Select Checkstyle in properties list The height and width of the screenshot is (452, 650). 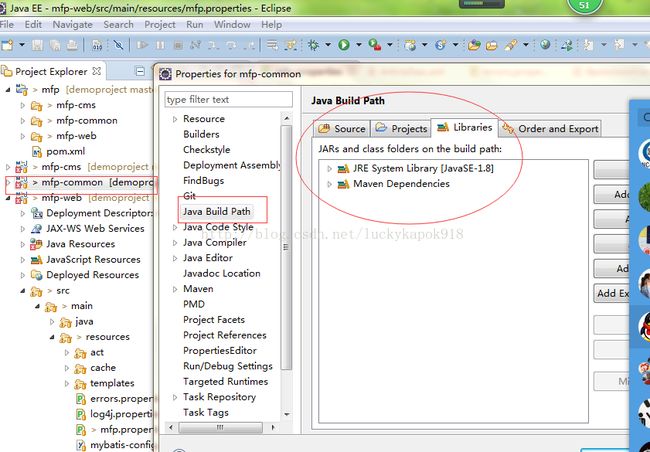click(206, 150)
